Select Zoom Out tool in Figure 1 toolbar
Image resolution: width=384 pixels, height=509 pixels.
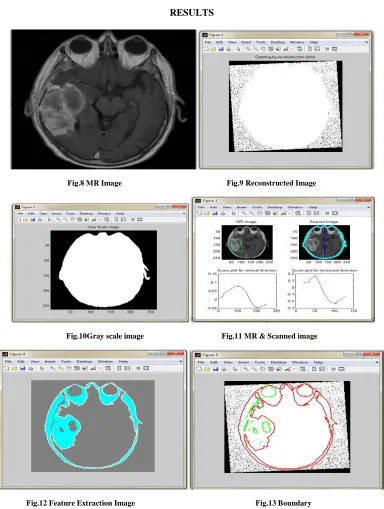(x=256, y=49)
